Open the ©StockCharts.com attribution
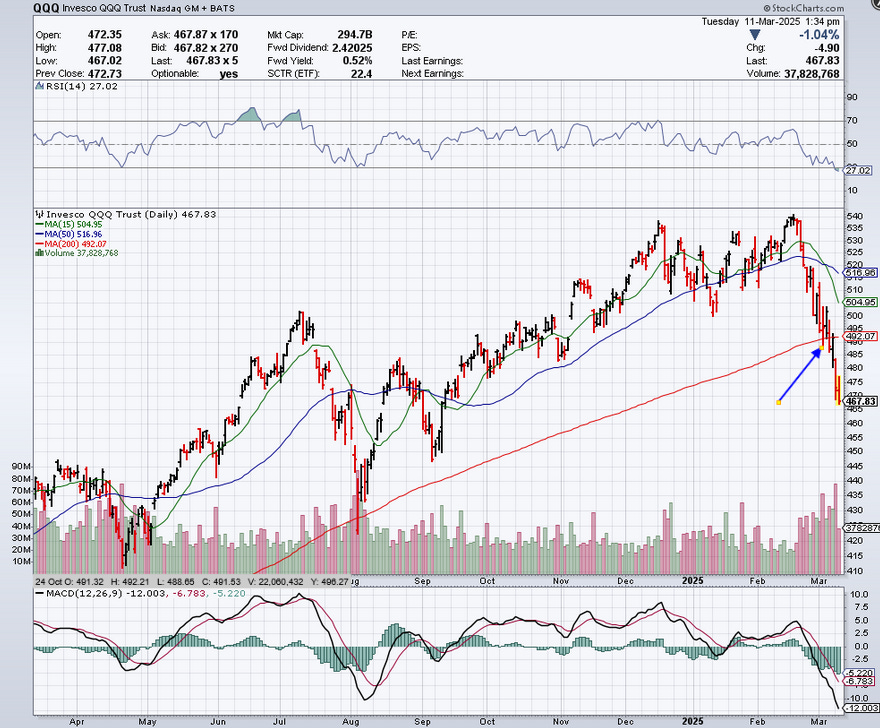880x728 pixels. pos(803,8)
